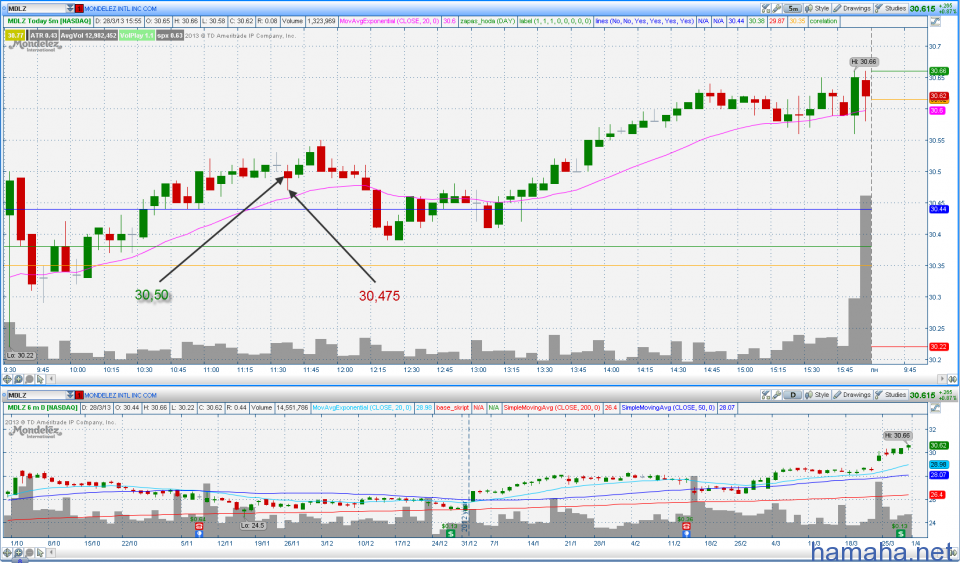Click the earnings phone icon under $0.38

click(686, 526)
